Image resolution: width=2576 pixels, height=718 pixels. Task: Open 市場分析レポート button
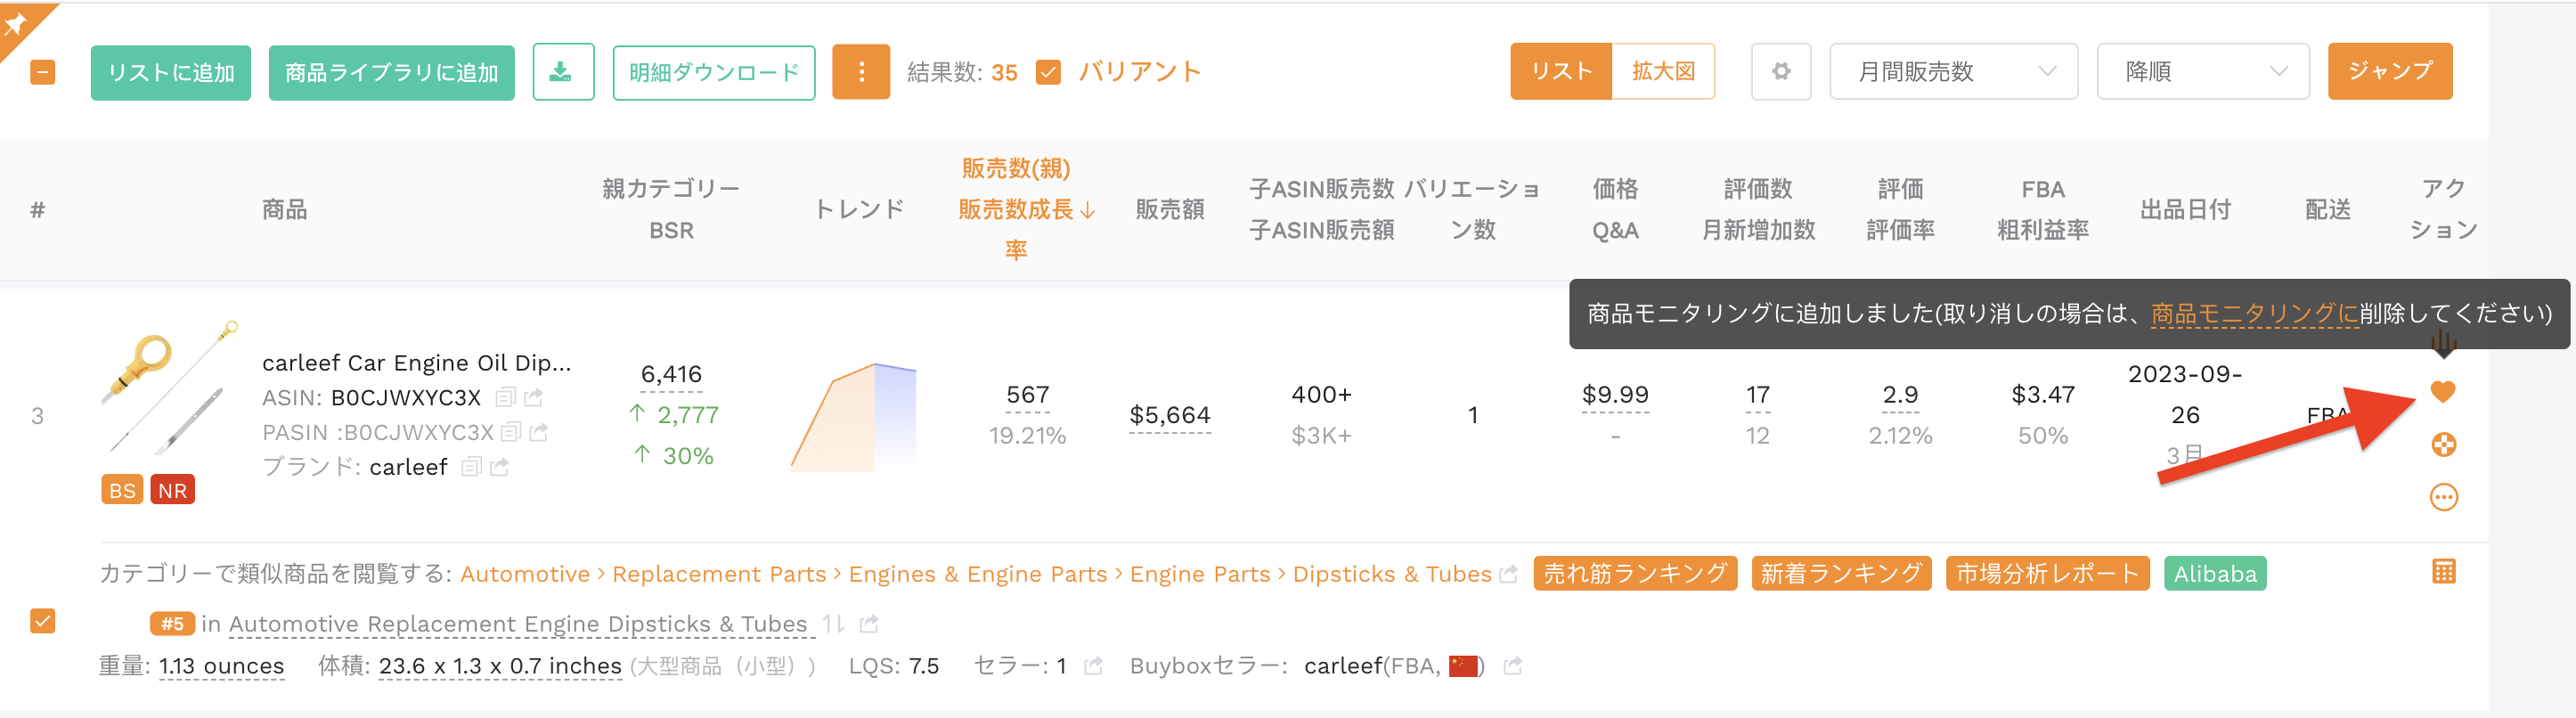click(2047, 574)
